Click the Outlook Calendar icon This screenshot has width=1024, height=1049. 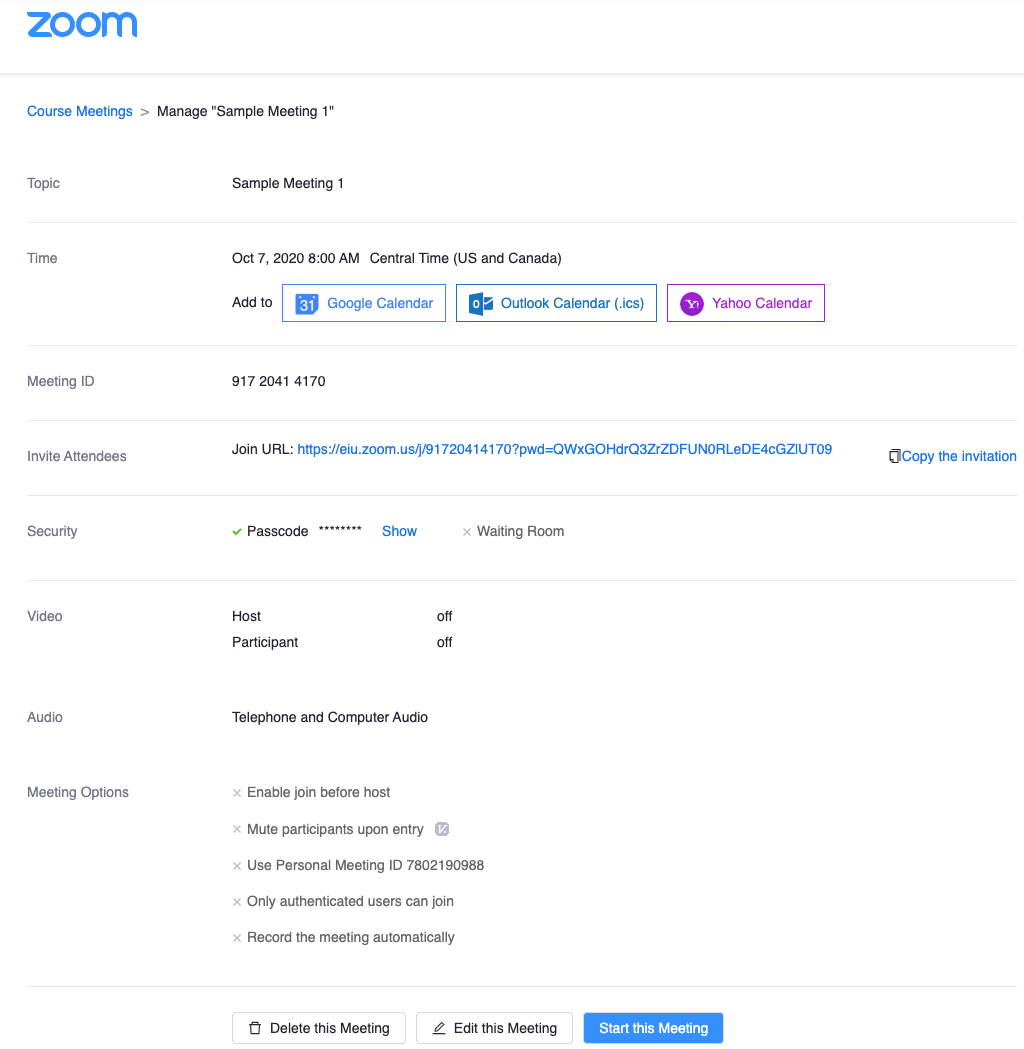point(481,304)
